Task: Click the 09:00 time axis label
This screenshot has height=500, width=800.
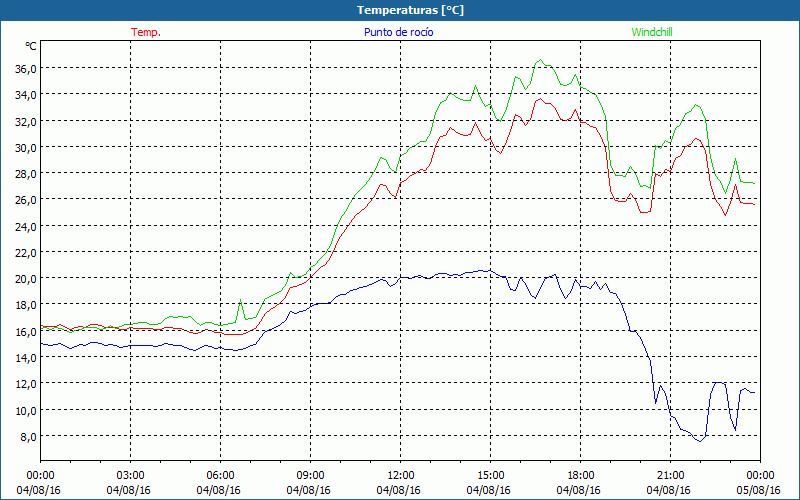Action: coord(310,476)
